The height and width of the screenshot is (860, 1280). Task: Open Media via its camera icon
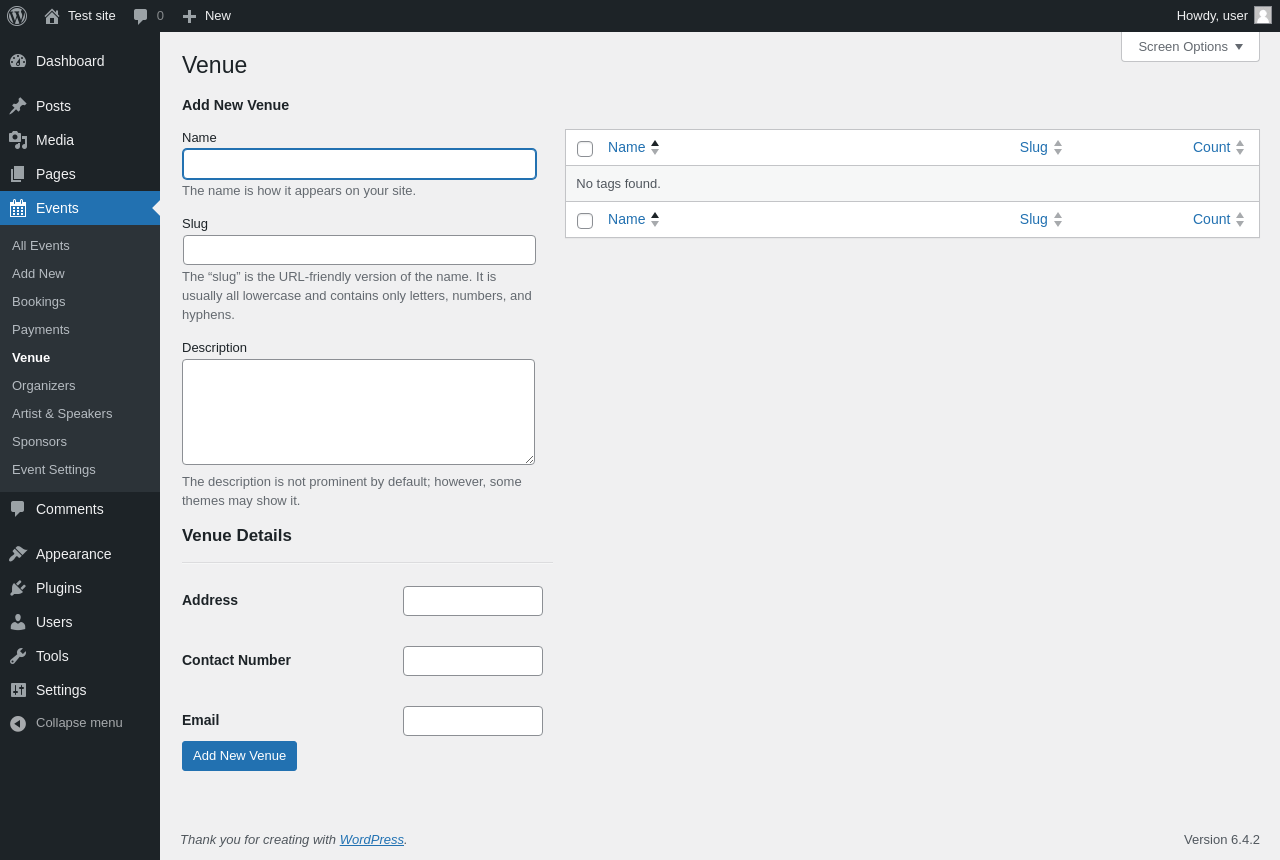[18, 140]
